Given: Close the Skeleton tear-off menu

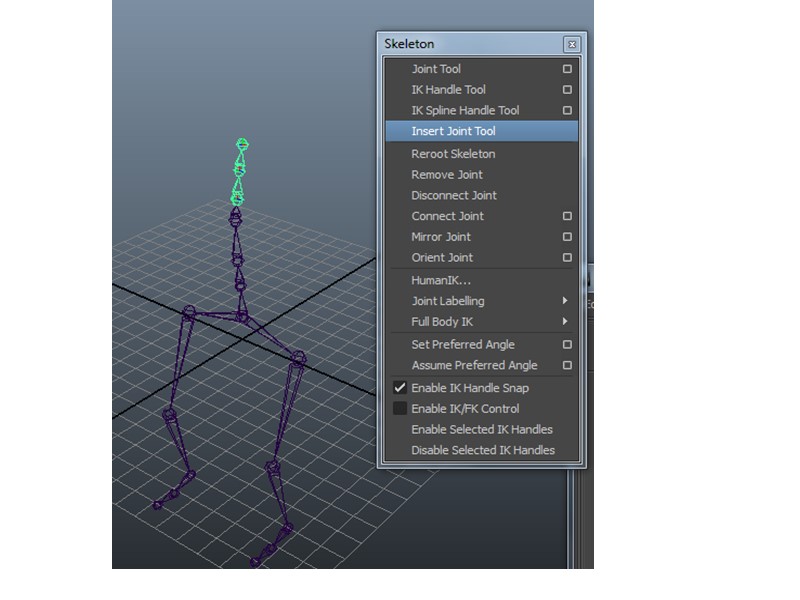Looking at the screenshot, I should [x=572, y=44].
